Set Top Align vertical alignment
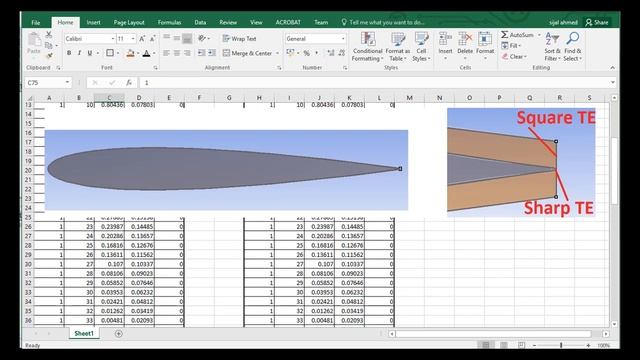This screenshot has height=360, width=640. [x=166, y=38]
